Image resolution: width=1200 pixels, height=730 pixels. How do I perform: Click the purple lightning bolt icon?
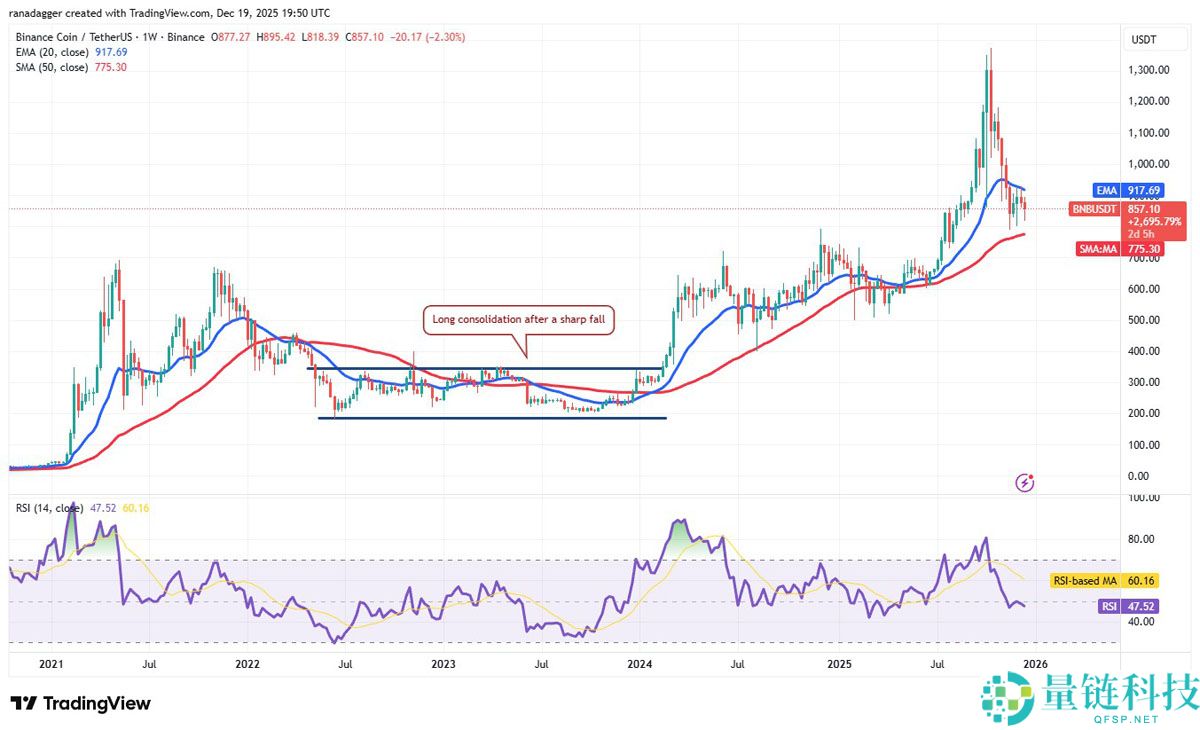(x=1024, y=483)
